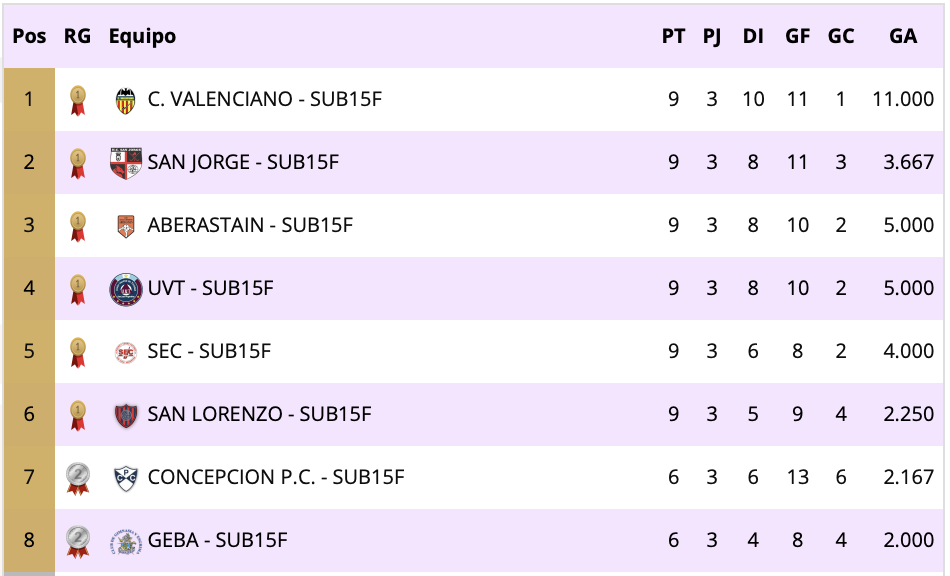Click position 4 cell for UVT
950x576 pixels.
click(29, 289)
